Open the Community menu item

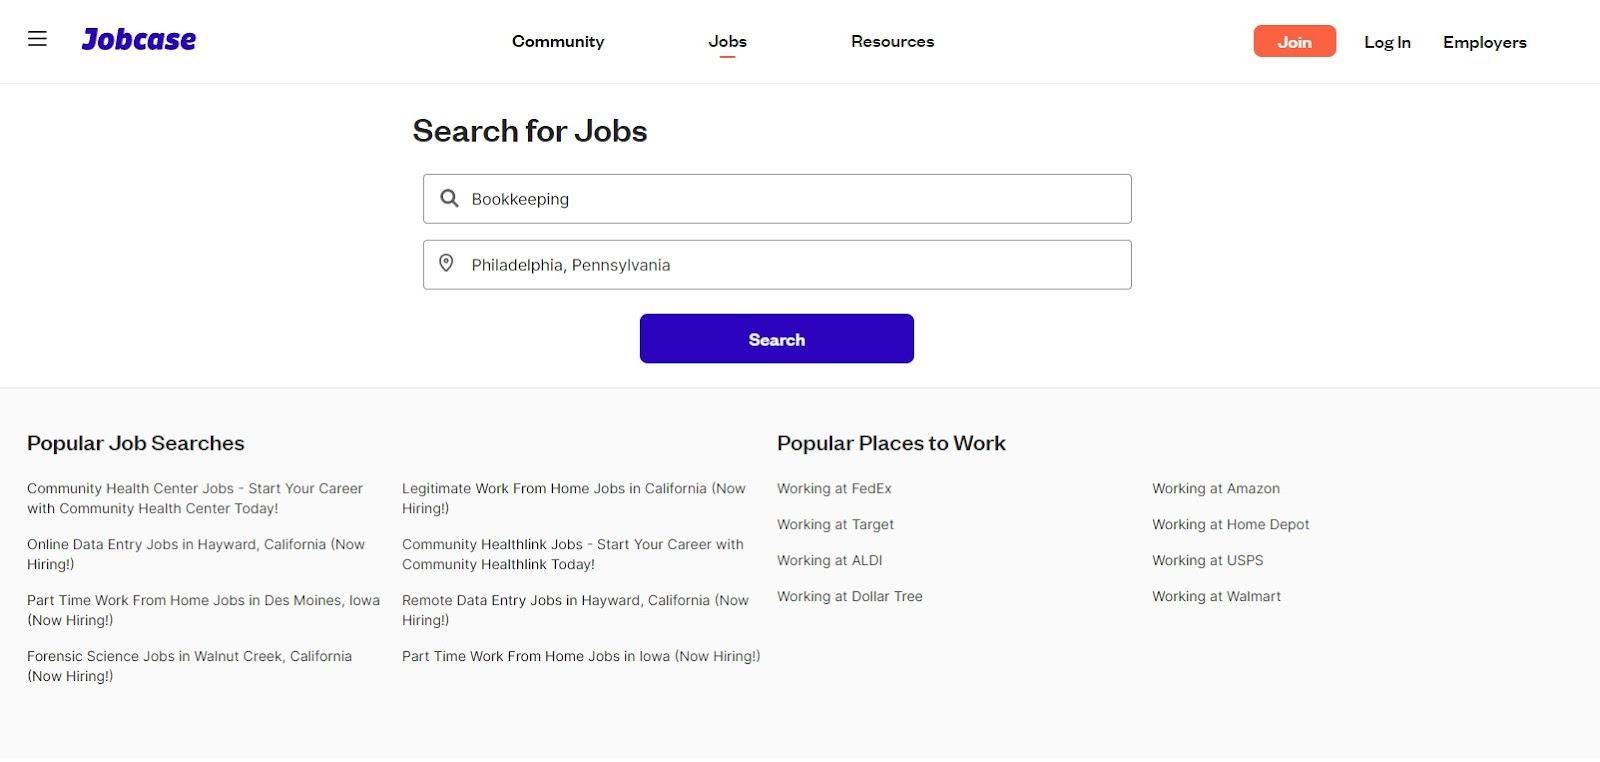pos(558,41)
